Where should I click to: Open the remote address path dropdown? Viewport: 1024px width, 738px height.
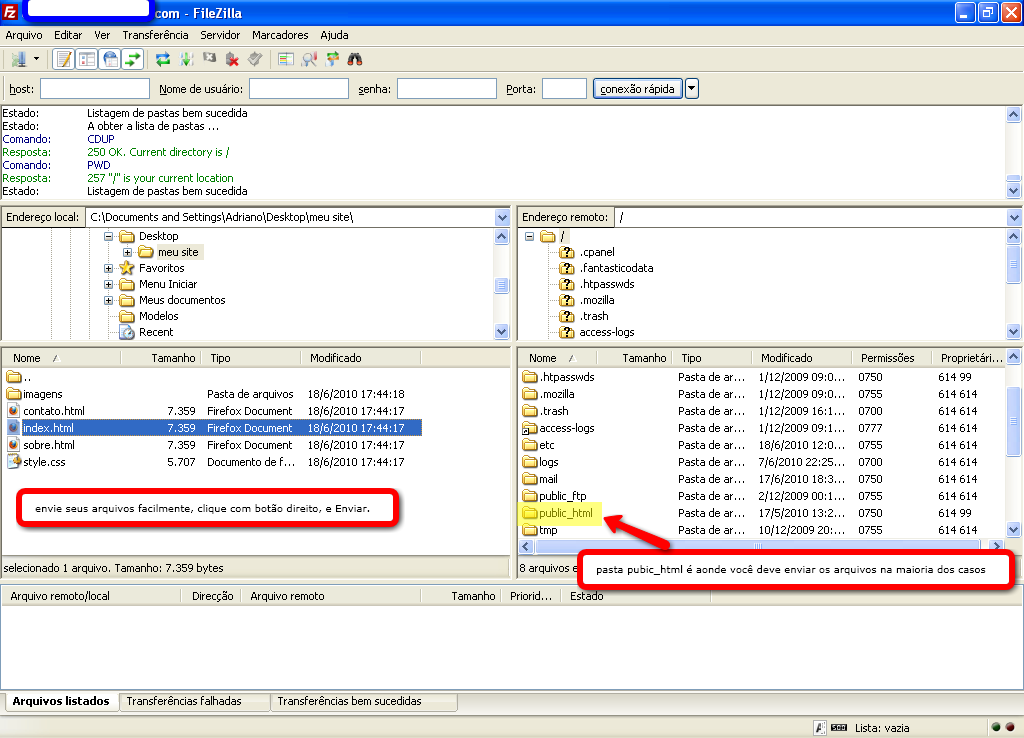pyautogui.click(x=1014, y=217)
